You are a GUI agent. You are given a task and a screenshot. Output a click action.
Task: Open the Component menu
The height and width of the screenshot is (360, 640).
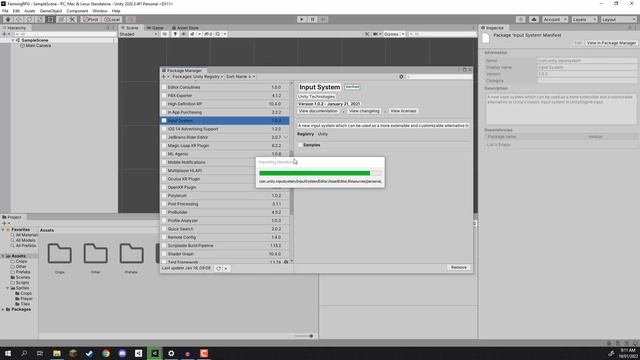(x=77, y=11)
